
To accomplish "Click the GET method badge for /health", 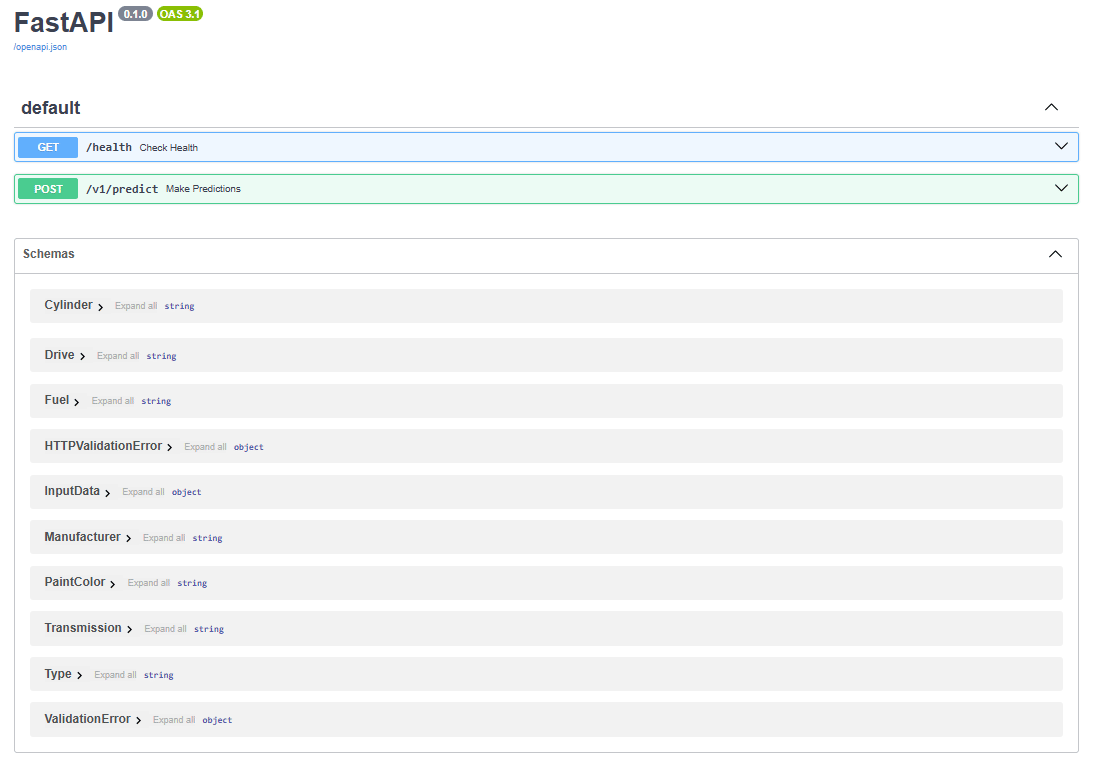I will (48, 147).
